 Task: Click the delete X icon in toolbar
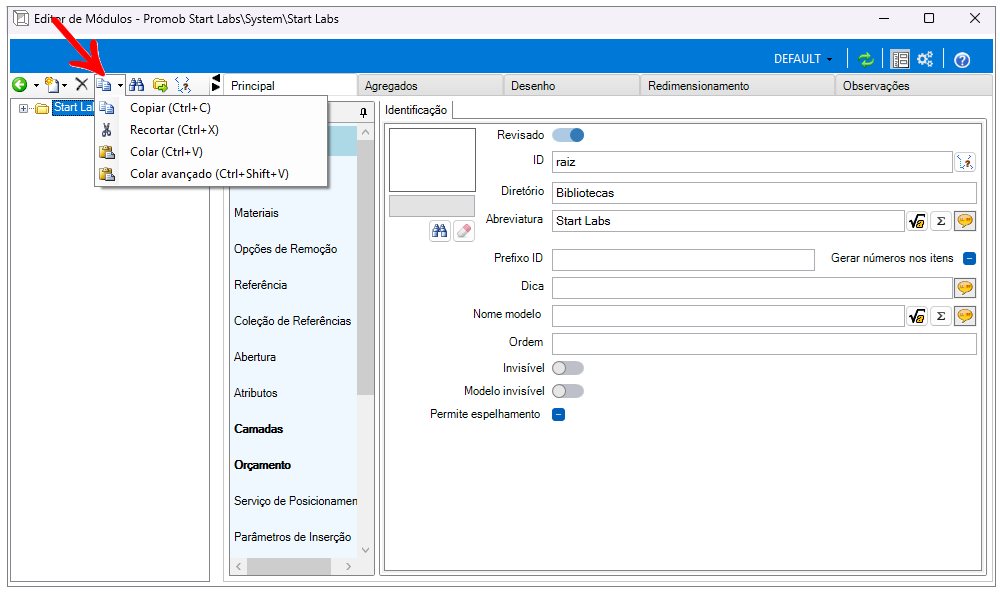82,85
